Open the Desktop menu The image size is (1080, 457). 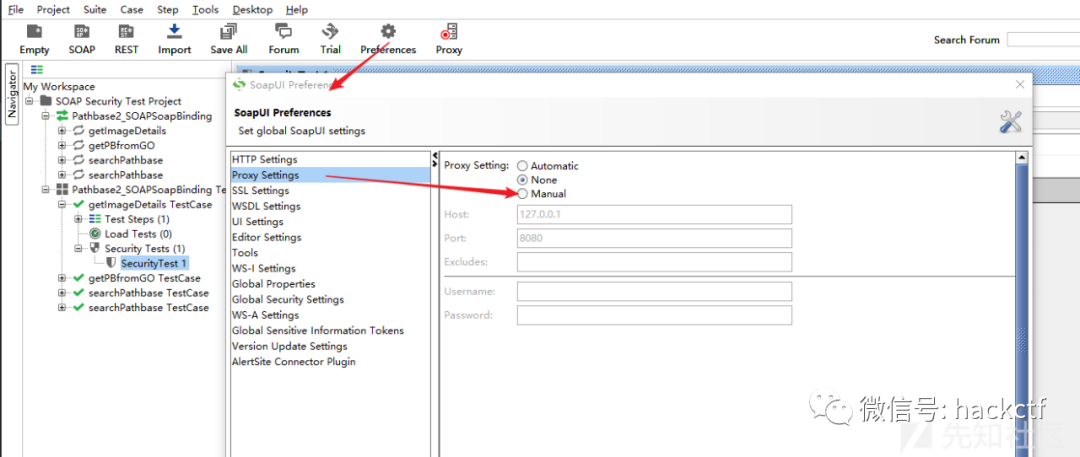252,10
